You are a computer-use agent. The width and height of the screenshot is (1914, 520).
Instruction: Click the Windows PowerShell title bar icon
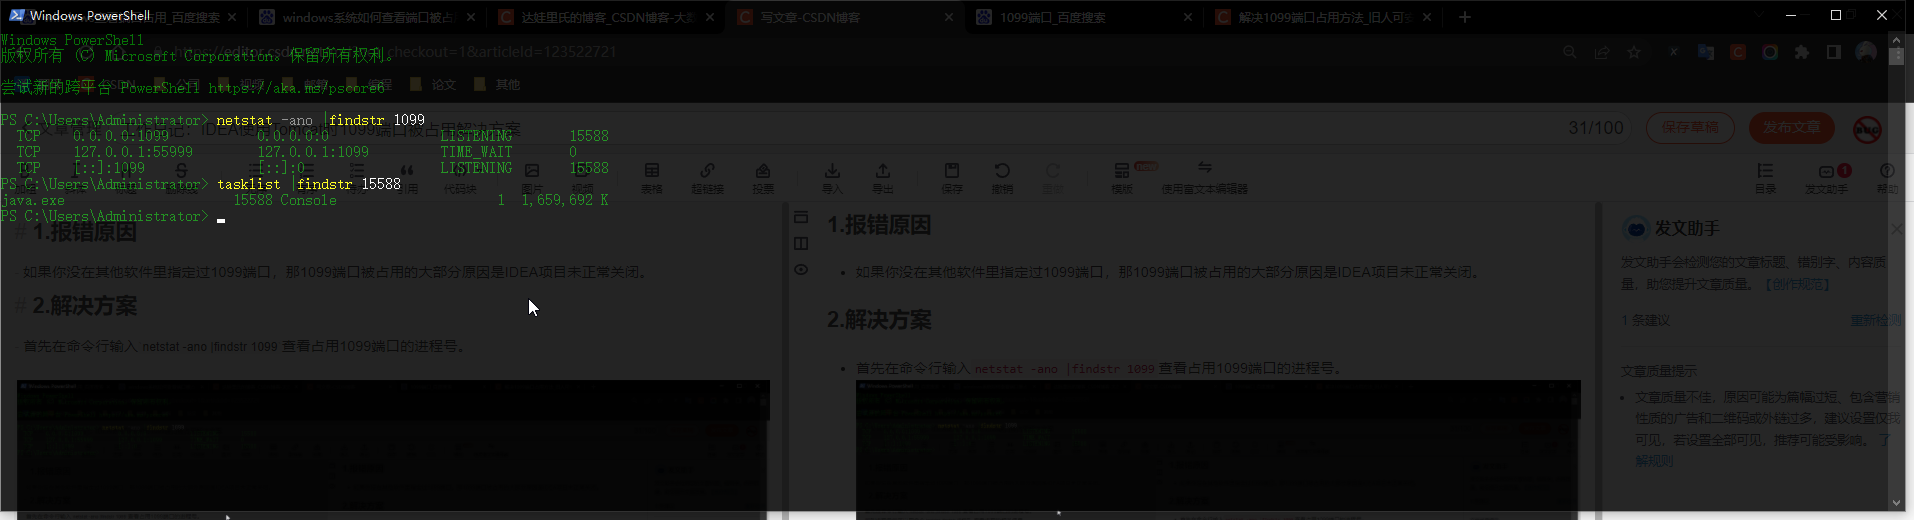tap(17, 15)
